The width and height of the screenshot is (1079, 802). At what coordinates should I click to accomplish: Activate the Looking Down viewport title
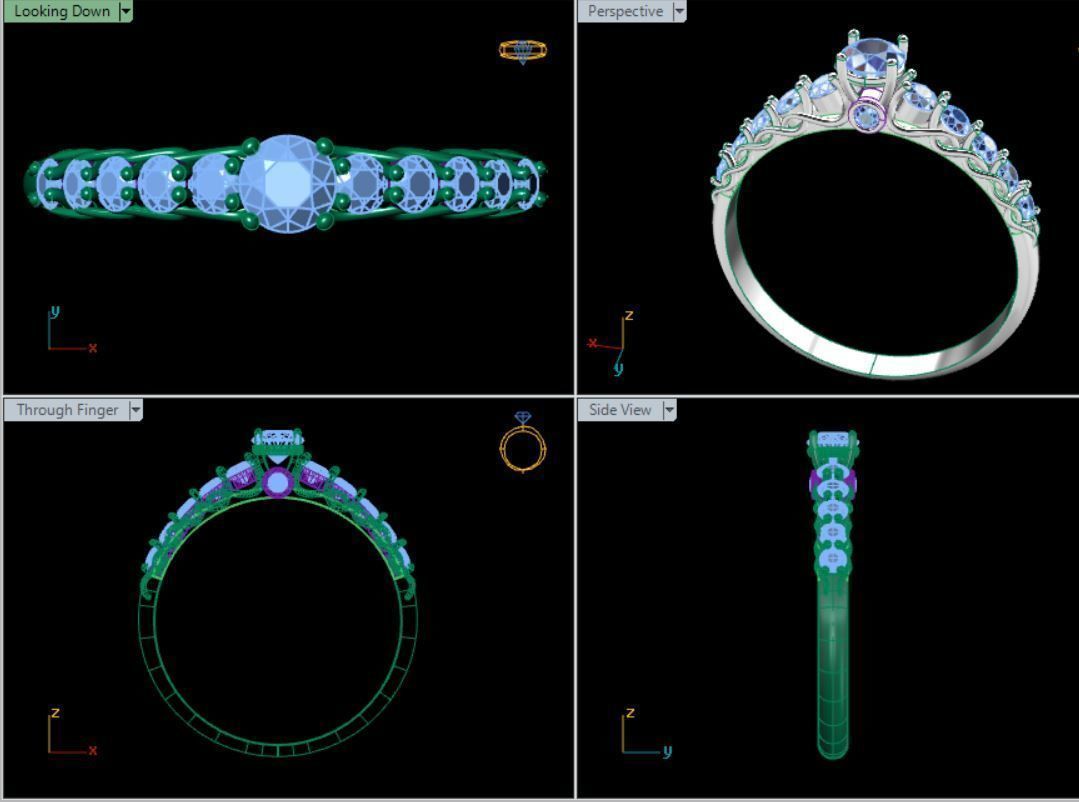coord(62,11)
